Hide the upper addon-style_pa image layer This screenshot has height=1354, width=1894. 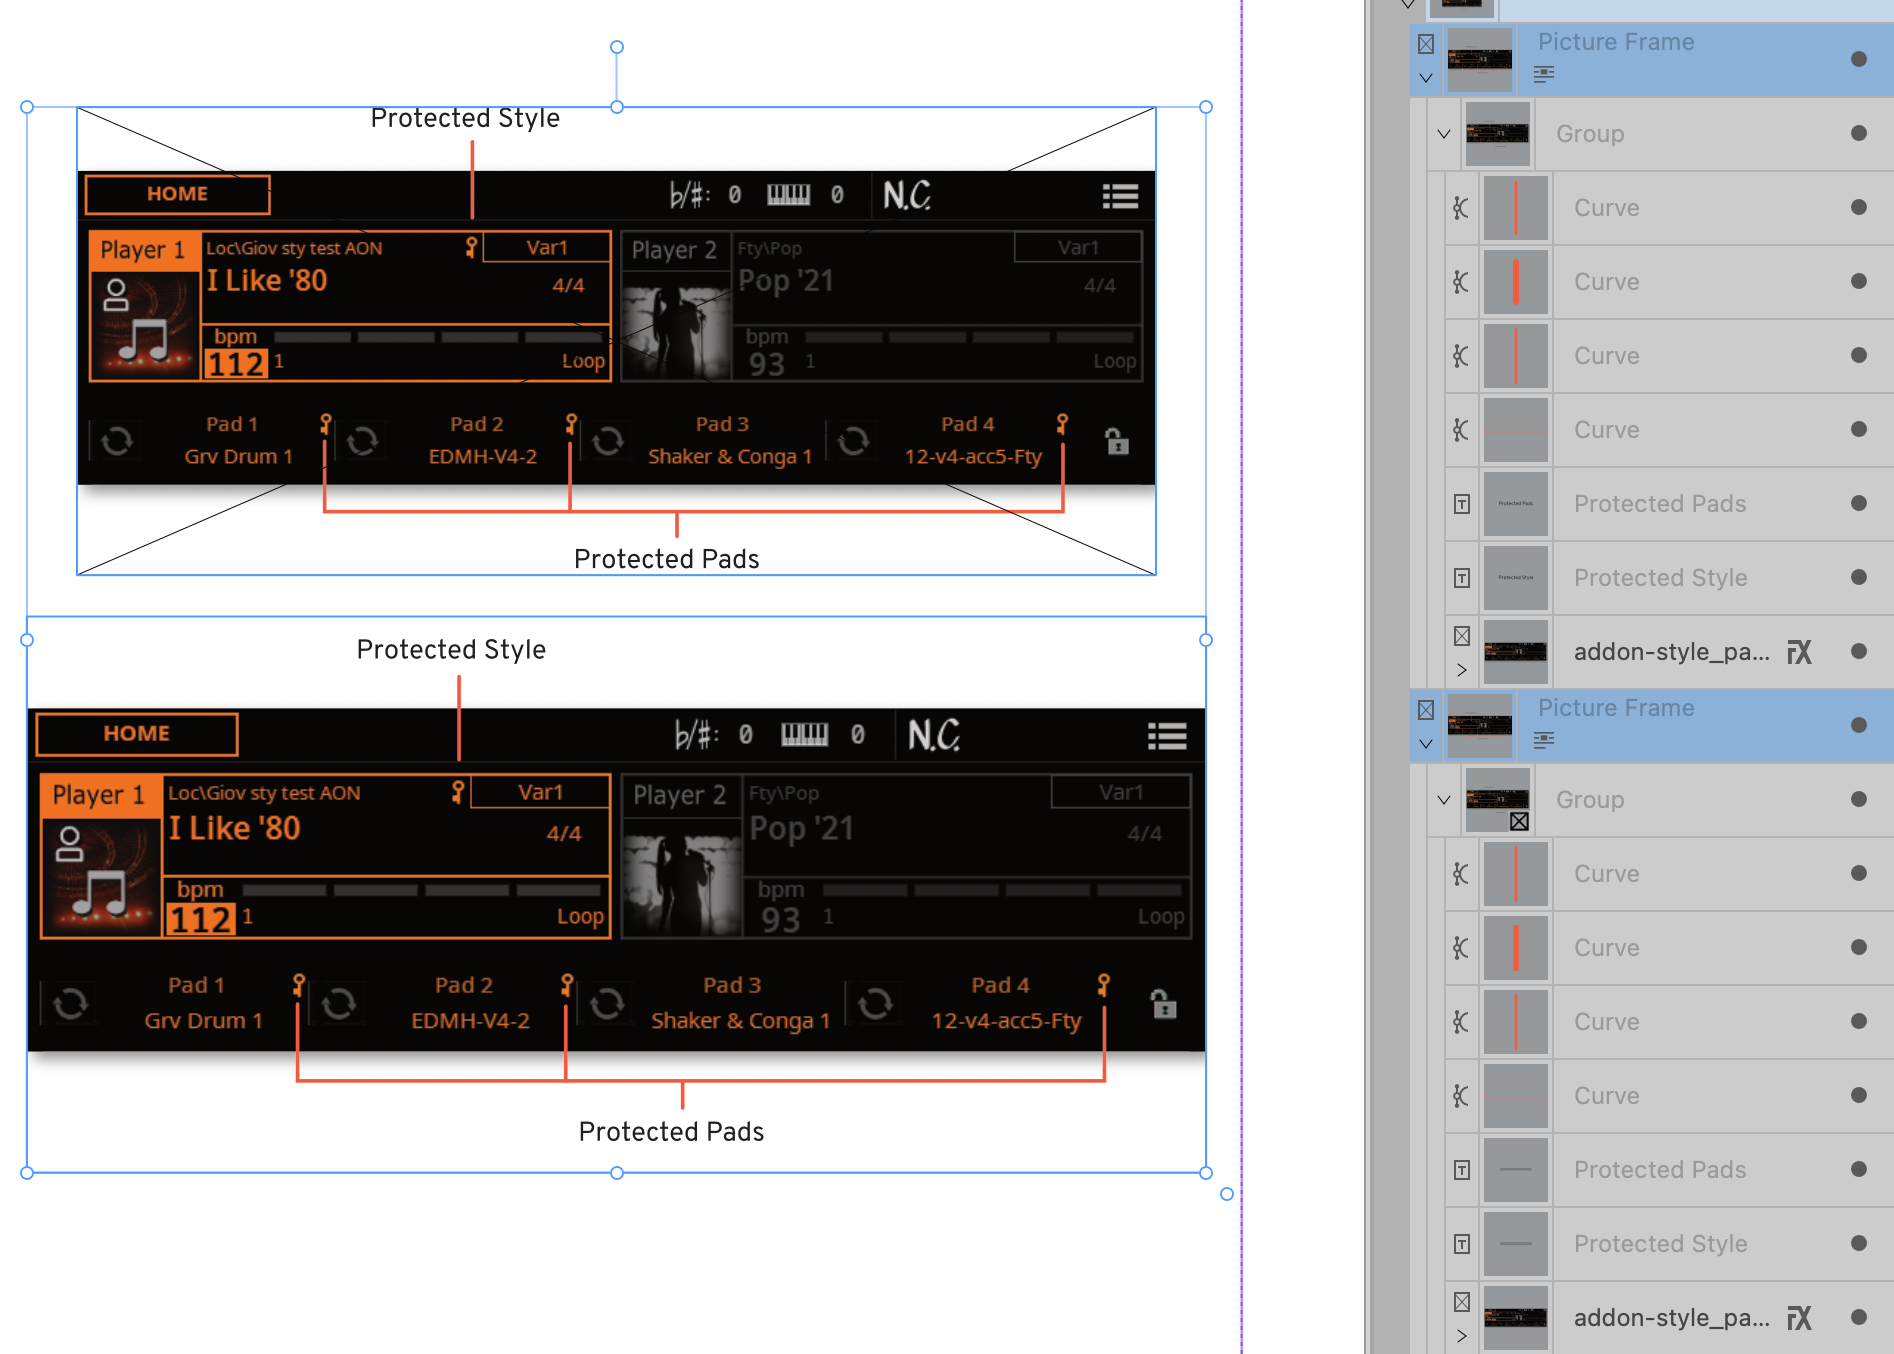[x=1859, y=651]
